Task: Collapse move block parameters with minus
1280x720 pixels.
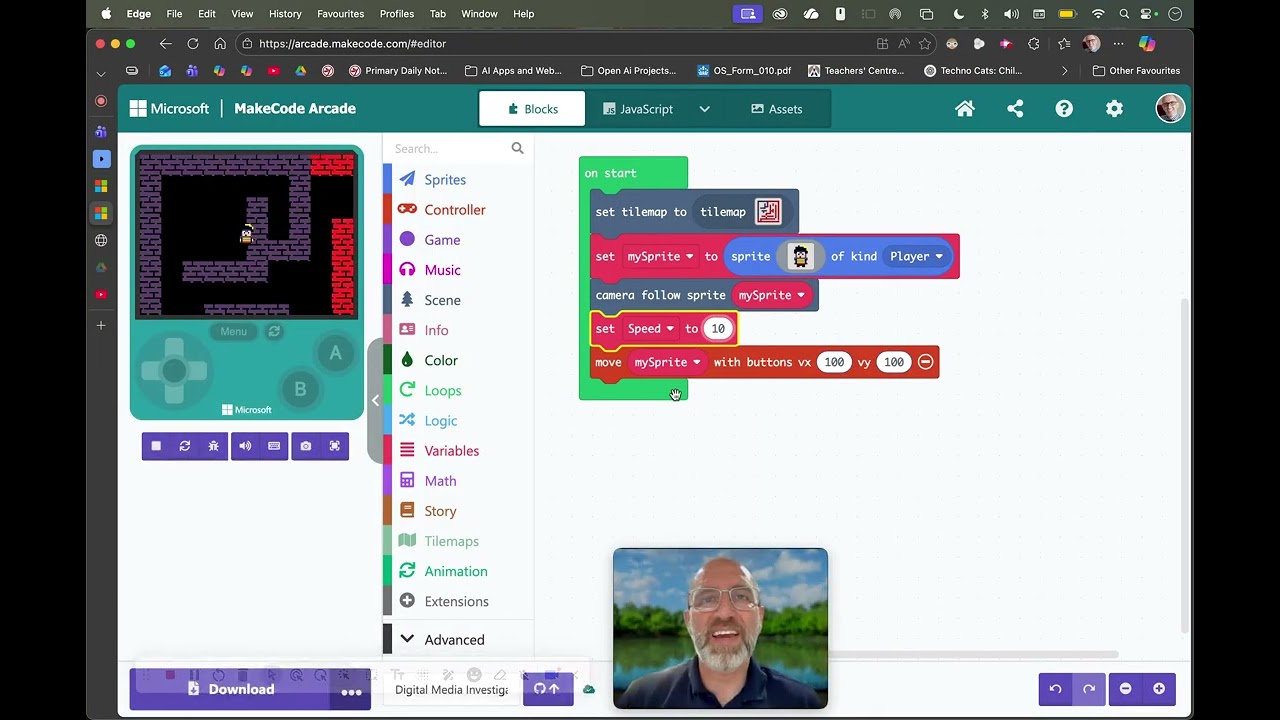Action: click(926, 362)
